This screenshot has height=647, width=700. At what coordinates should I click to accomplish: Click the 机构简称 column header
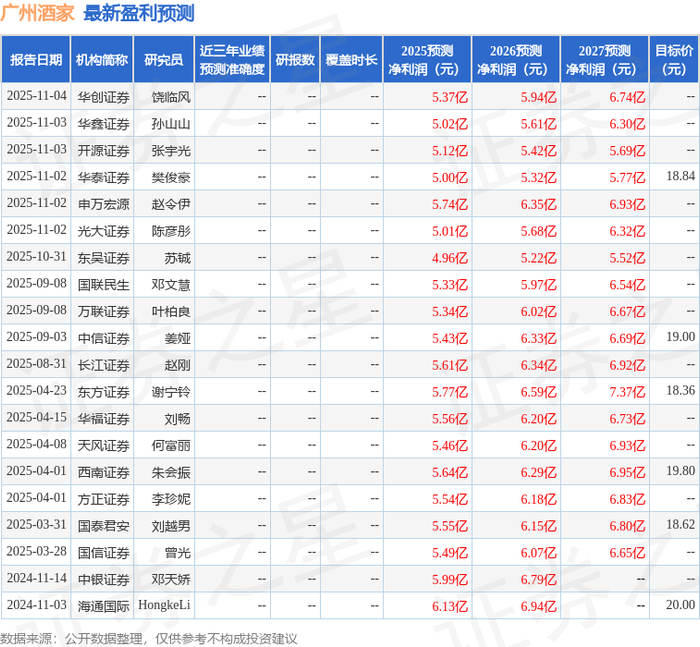point(102,59)
